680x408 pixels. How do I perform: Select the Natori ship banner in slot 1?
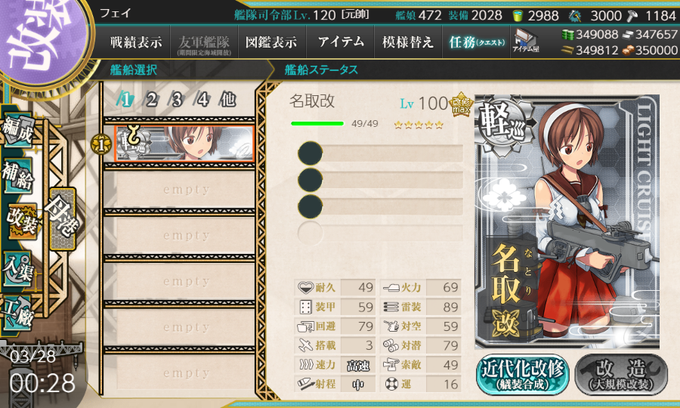coord(184,144)
